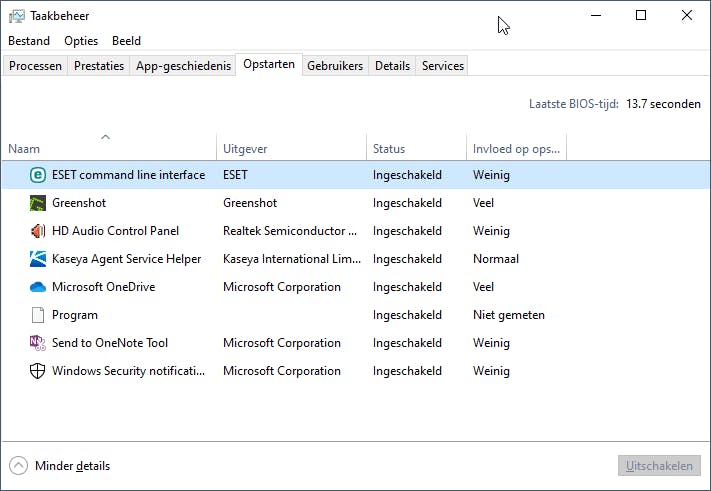Sort by Invloed op opstarten column

pyautogui.click(x=516, y=149)
